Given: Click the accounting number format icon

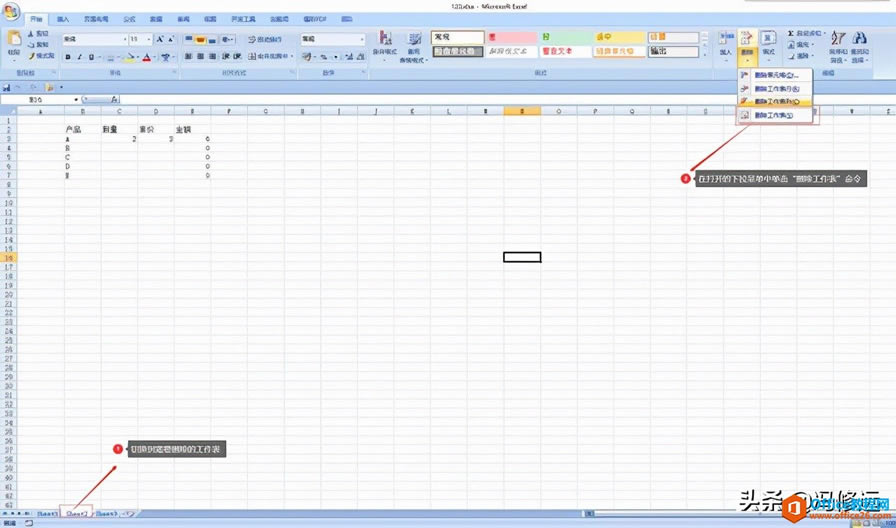Looking at the screenshot, I should click(x=309, y=57).
